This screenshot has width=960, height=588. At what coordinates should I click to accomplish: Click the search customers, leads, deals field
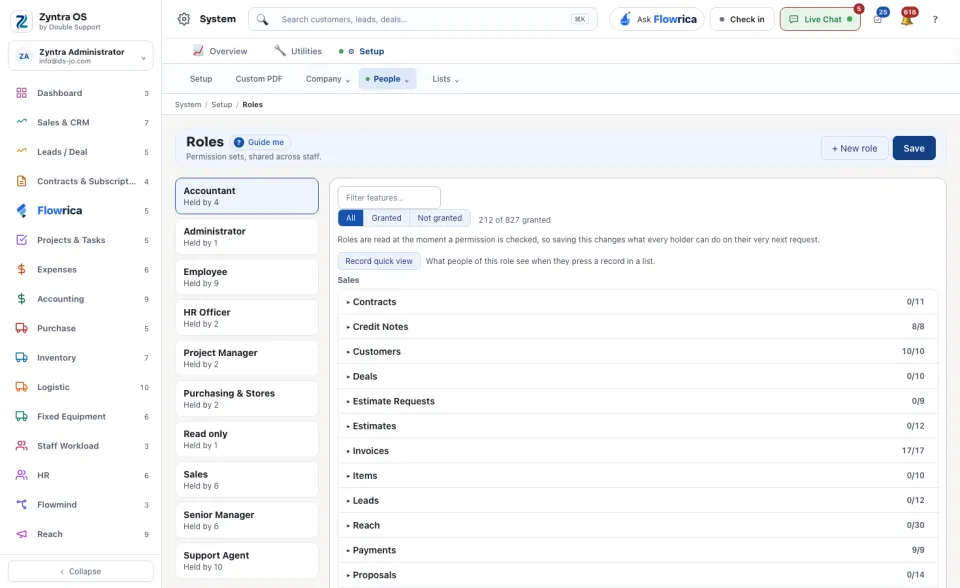pos(422,19)
